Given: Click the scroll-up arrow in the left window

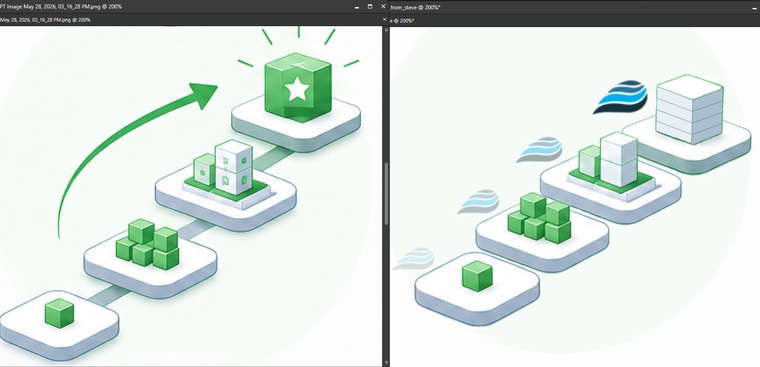Looking at the screenshot, I should pyautogui.click(x=386, y=30).
